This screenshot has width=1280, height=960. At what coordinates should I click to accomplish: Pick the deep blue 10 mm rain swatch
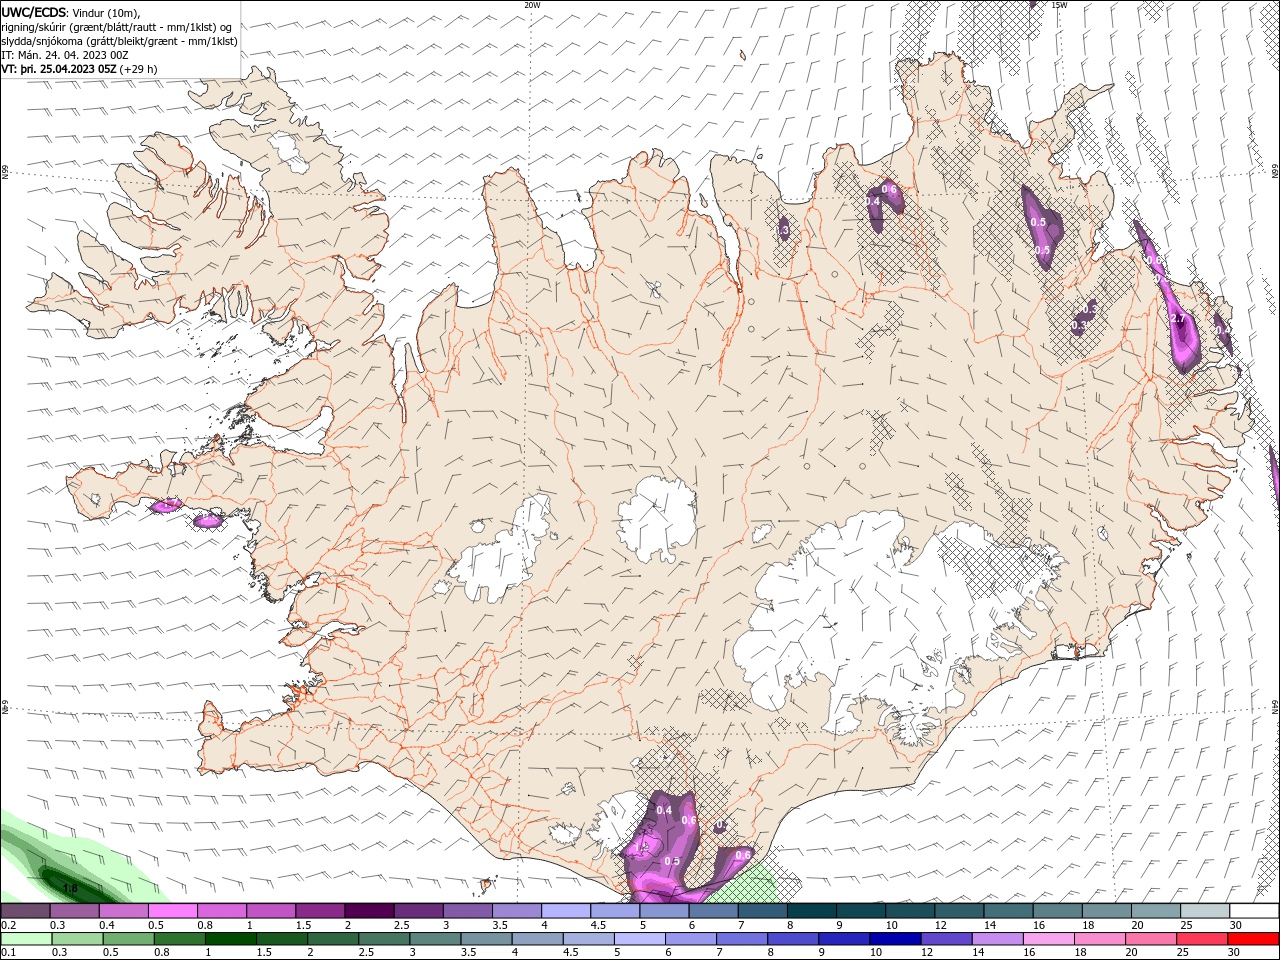pos(894,938)
